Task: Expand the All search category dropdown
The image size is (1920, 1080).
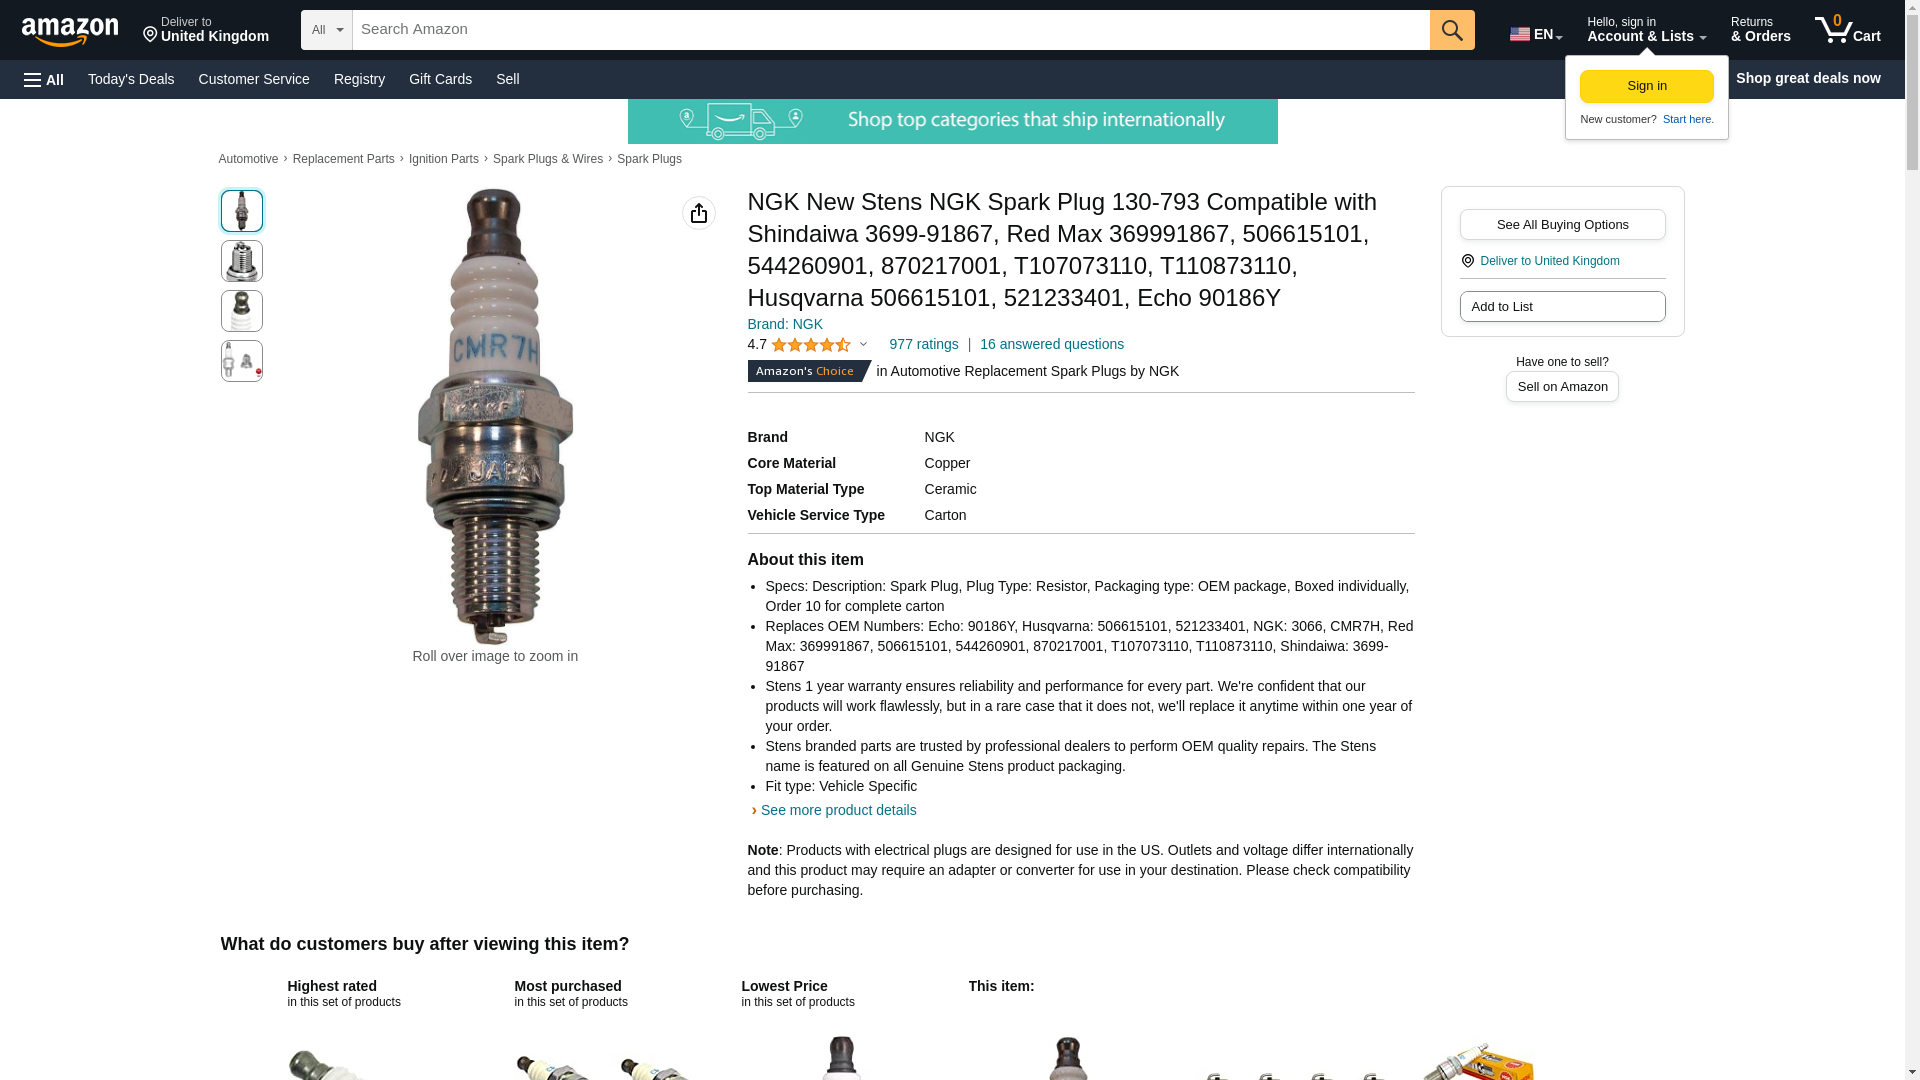Action: 327,30
